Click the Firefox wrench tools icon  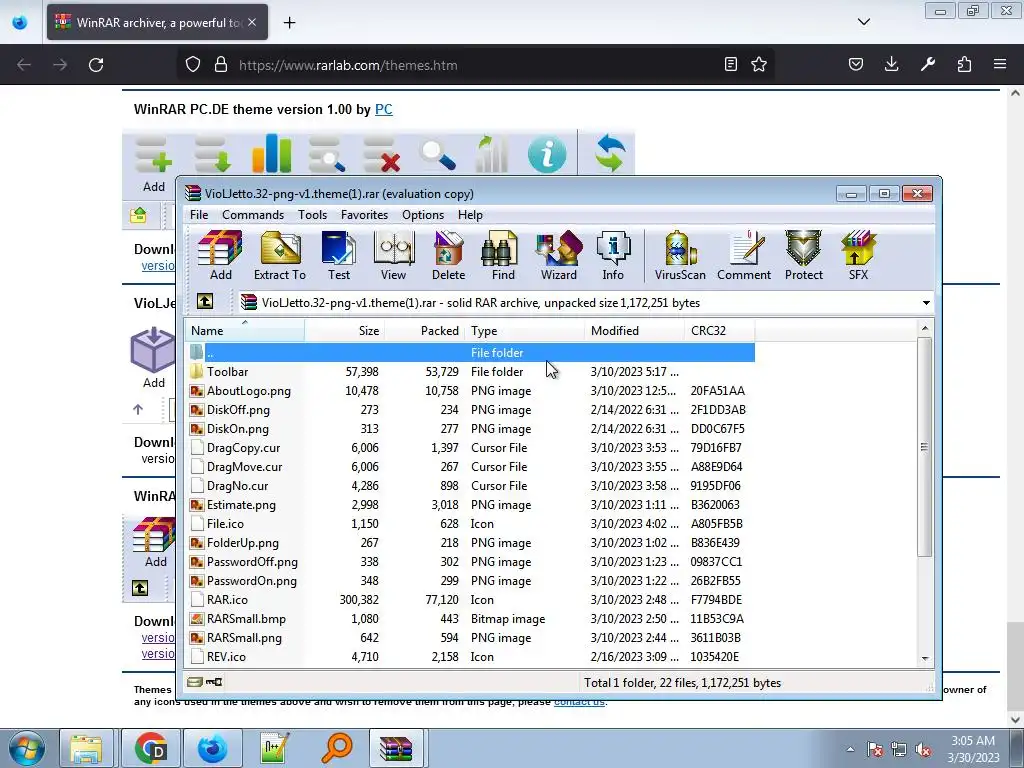(x=928, y=64)
